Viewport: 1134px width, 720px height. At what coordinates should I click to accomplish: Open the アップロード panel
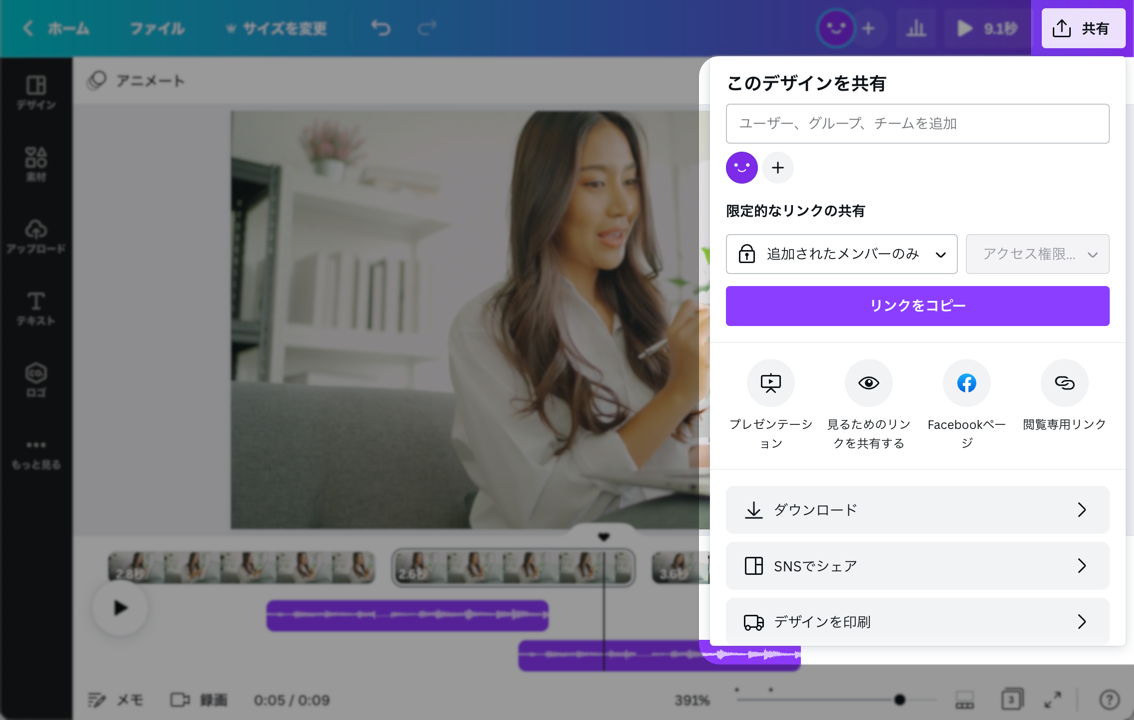36,236
